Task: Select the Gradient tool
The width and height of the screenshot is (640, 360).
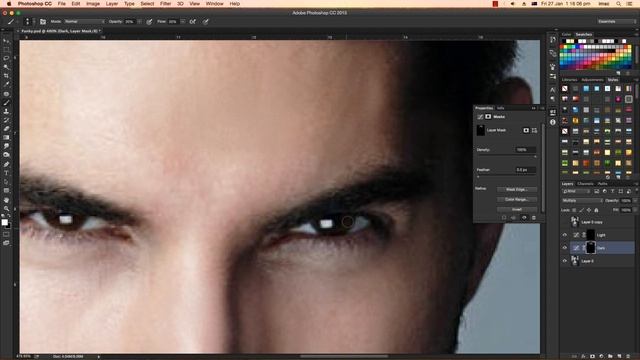Action: [6, 138]
